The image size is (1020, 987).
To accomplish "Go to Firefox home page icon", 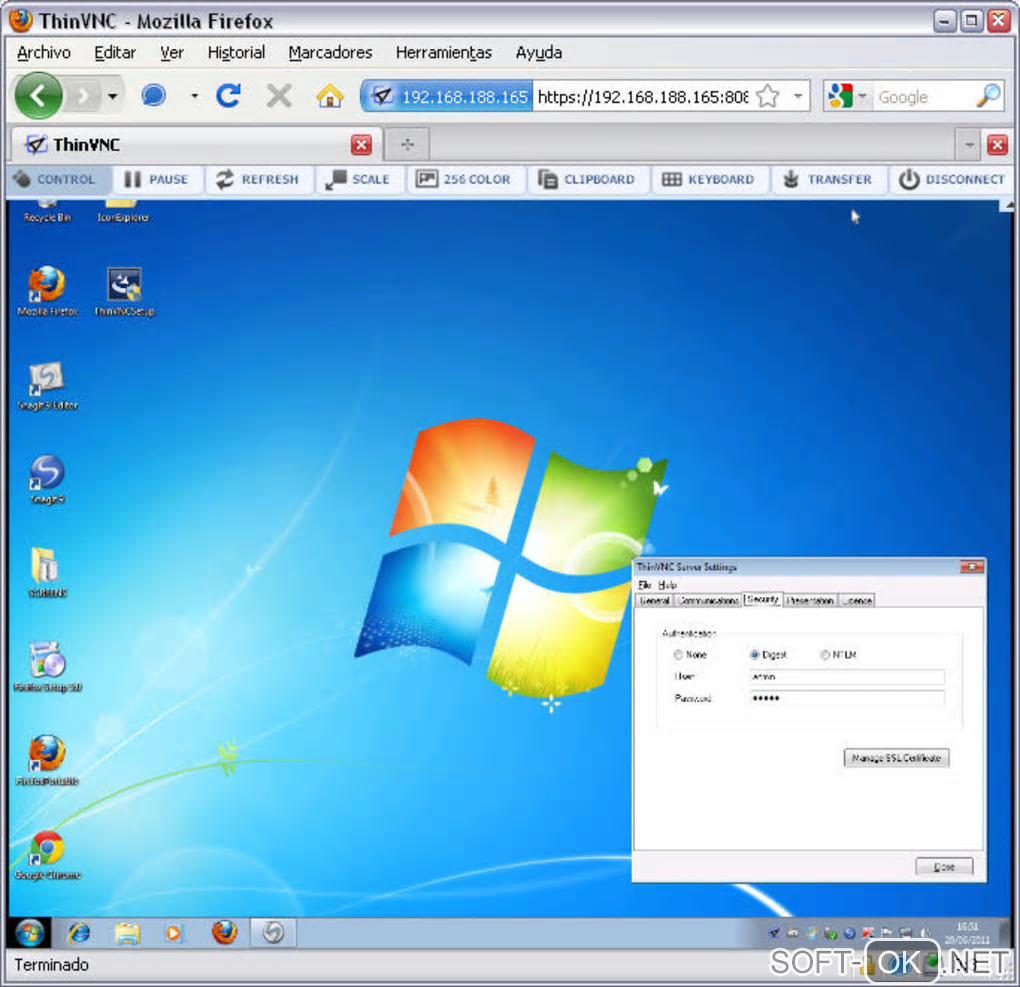I will 330,96.
